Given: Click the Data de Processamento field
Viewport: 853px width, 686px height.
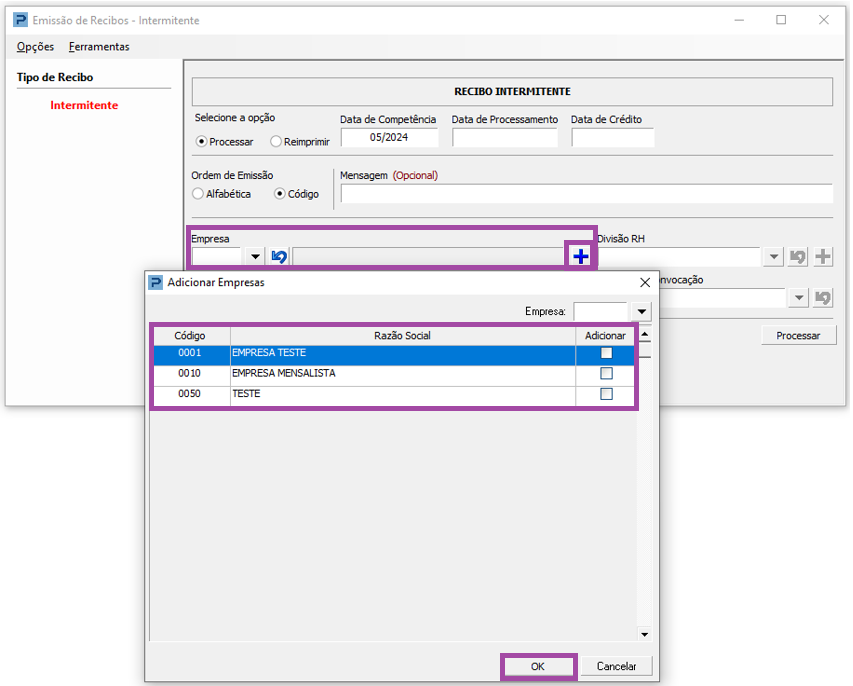Looking at the screenshot, I should click(505, 138).
